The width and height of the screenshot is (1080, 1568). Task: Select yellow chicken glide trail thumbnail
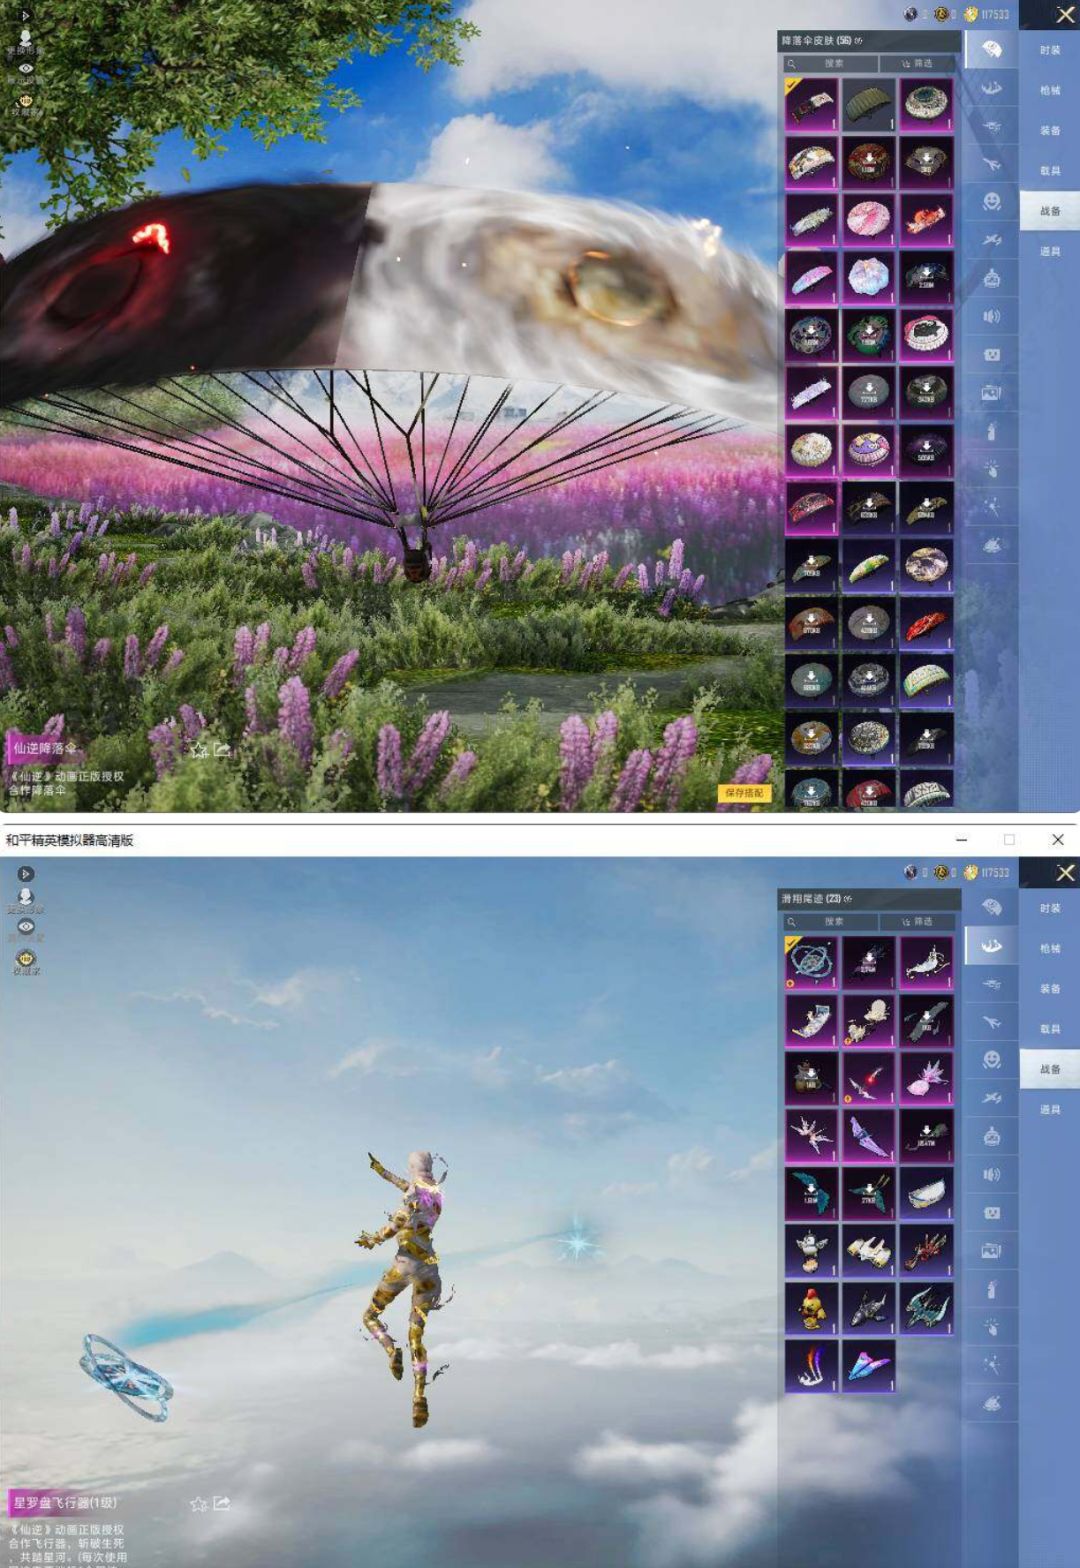coord(811,1307)
